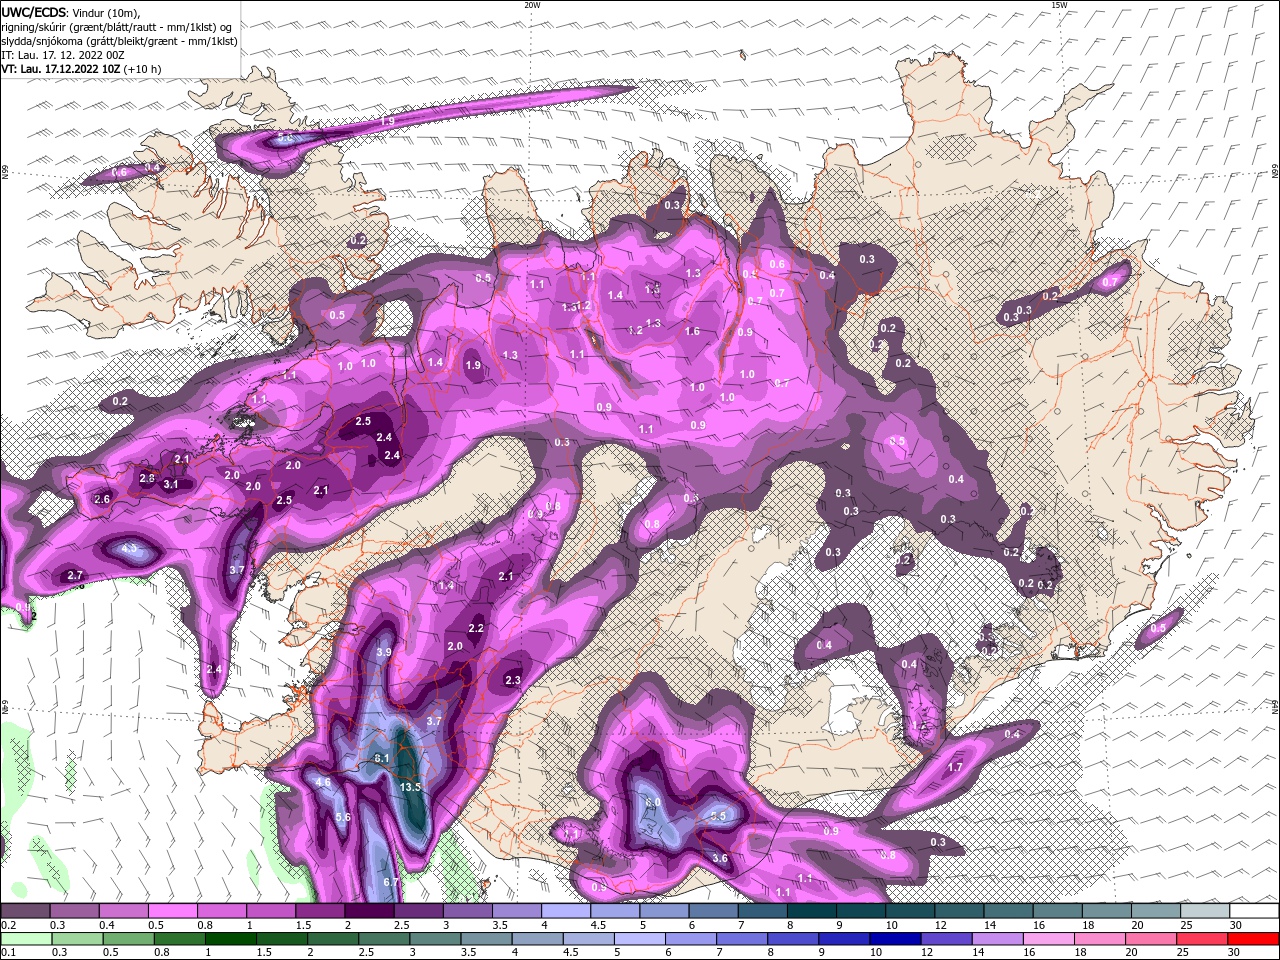Select the pale green 0.1 swatch, lower legend
The image size is (1280, 960).
25,938
